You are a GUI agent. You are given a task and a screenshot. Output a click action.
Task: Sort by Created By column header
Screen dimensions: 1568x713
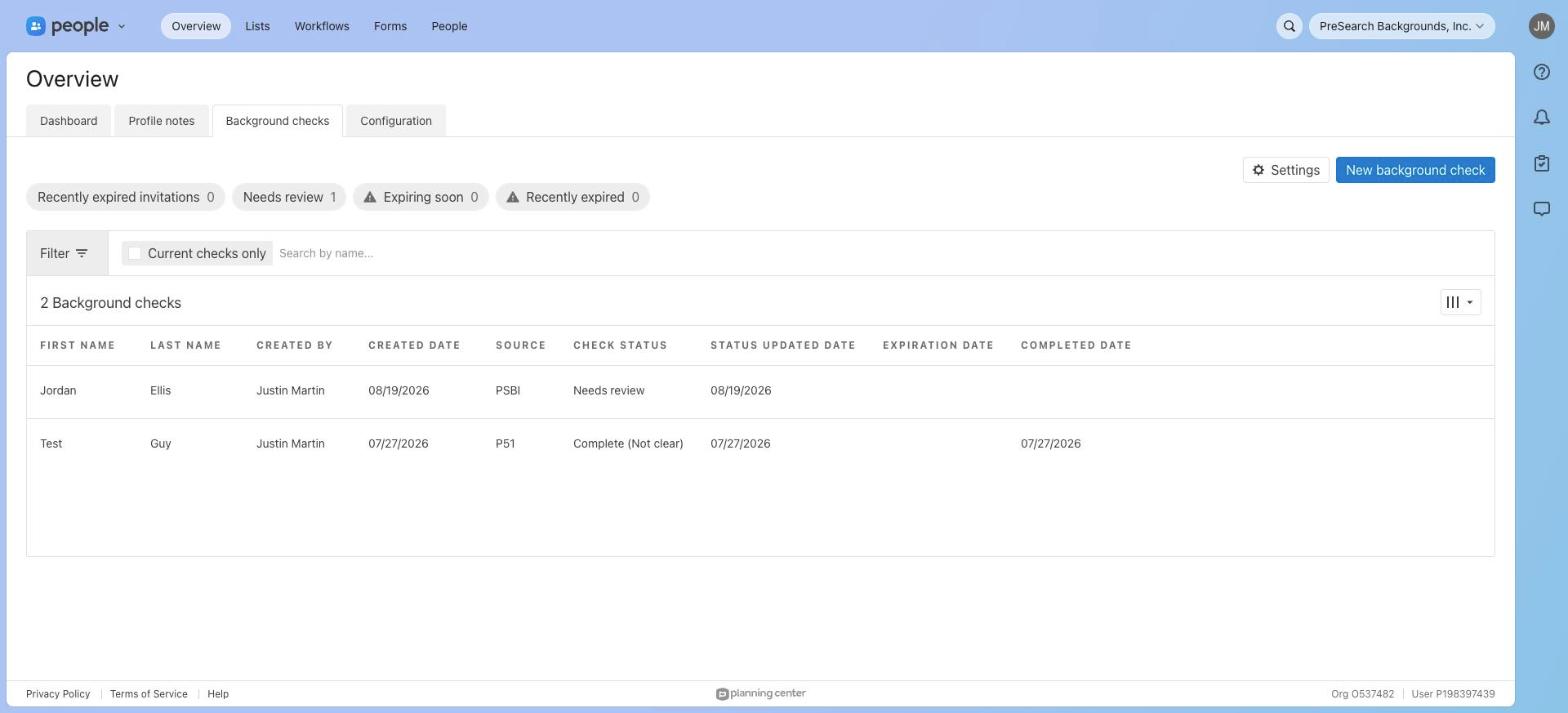pyautogui.click(x=294, y=345)
